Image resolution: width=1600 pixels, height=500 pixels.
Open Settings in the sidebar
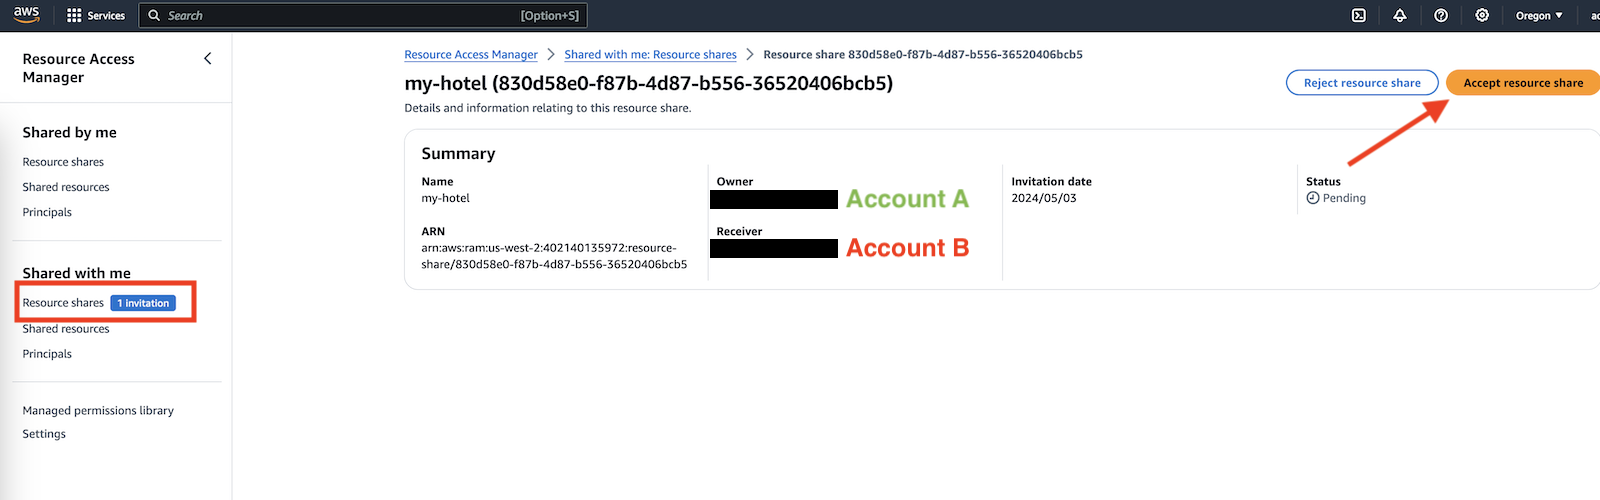click(44, 434)
